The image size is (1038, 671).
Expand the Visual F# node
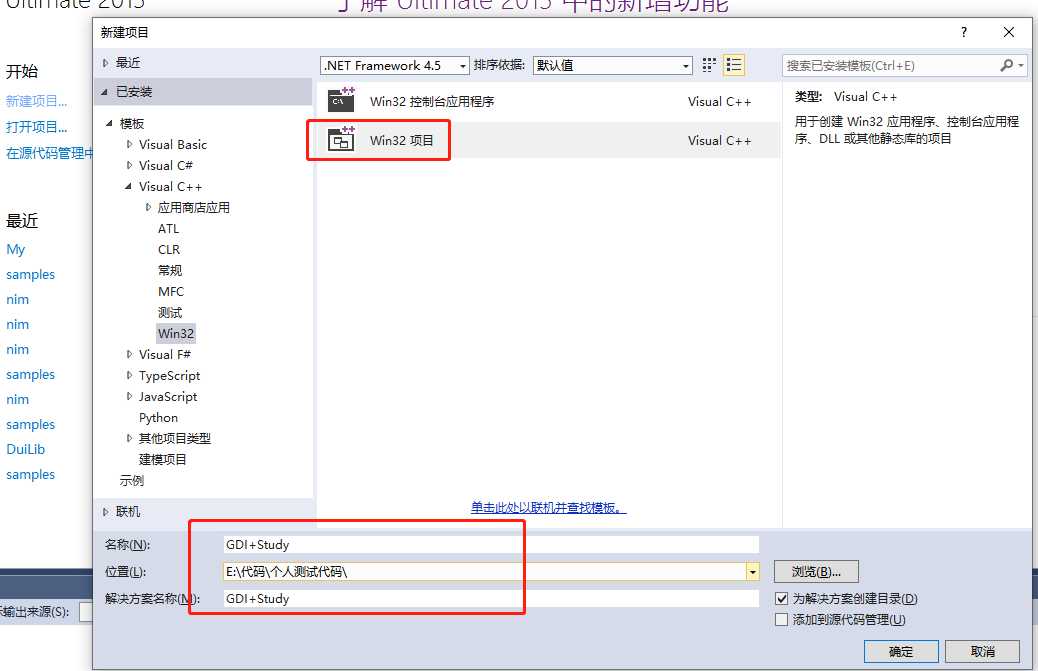[129, 354]
